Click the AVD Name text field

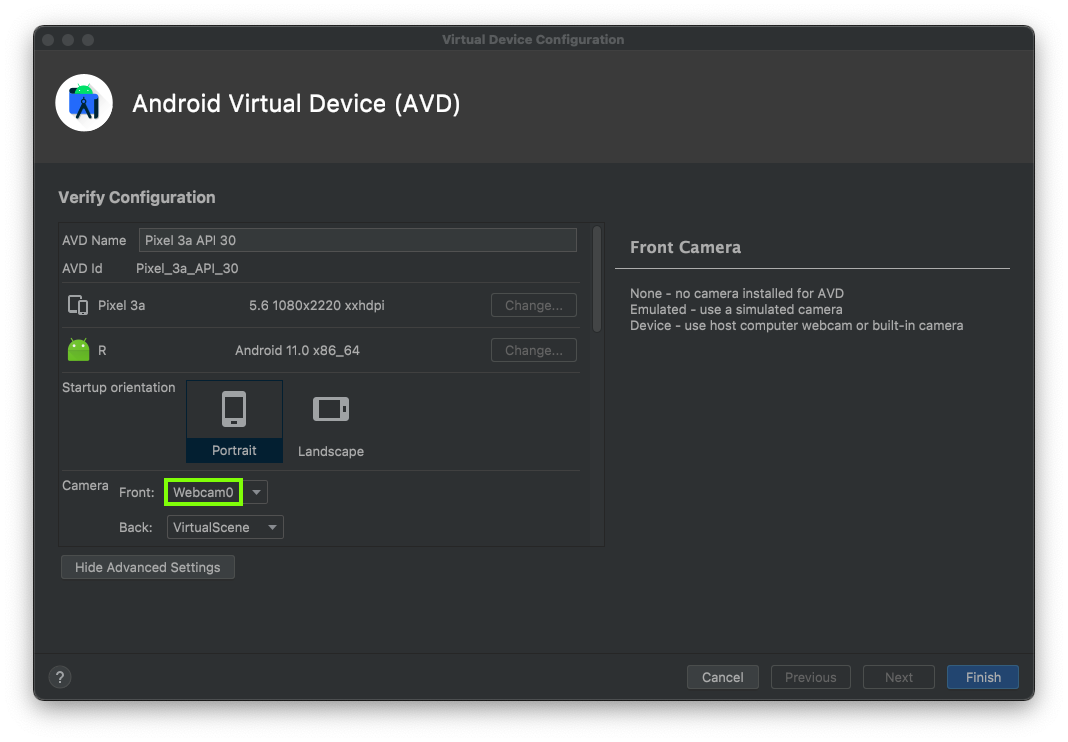357,240
